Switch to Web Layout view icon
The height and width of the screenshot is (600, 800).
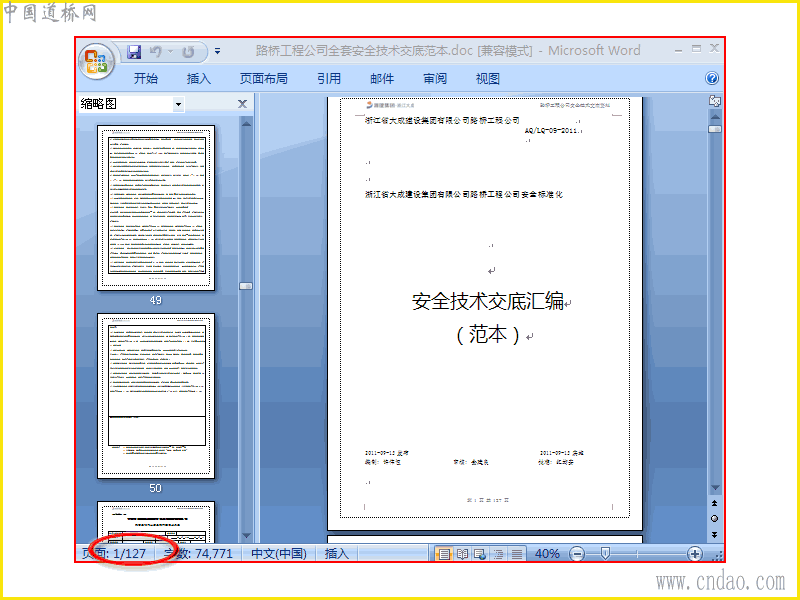[x=480, y=554]
